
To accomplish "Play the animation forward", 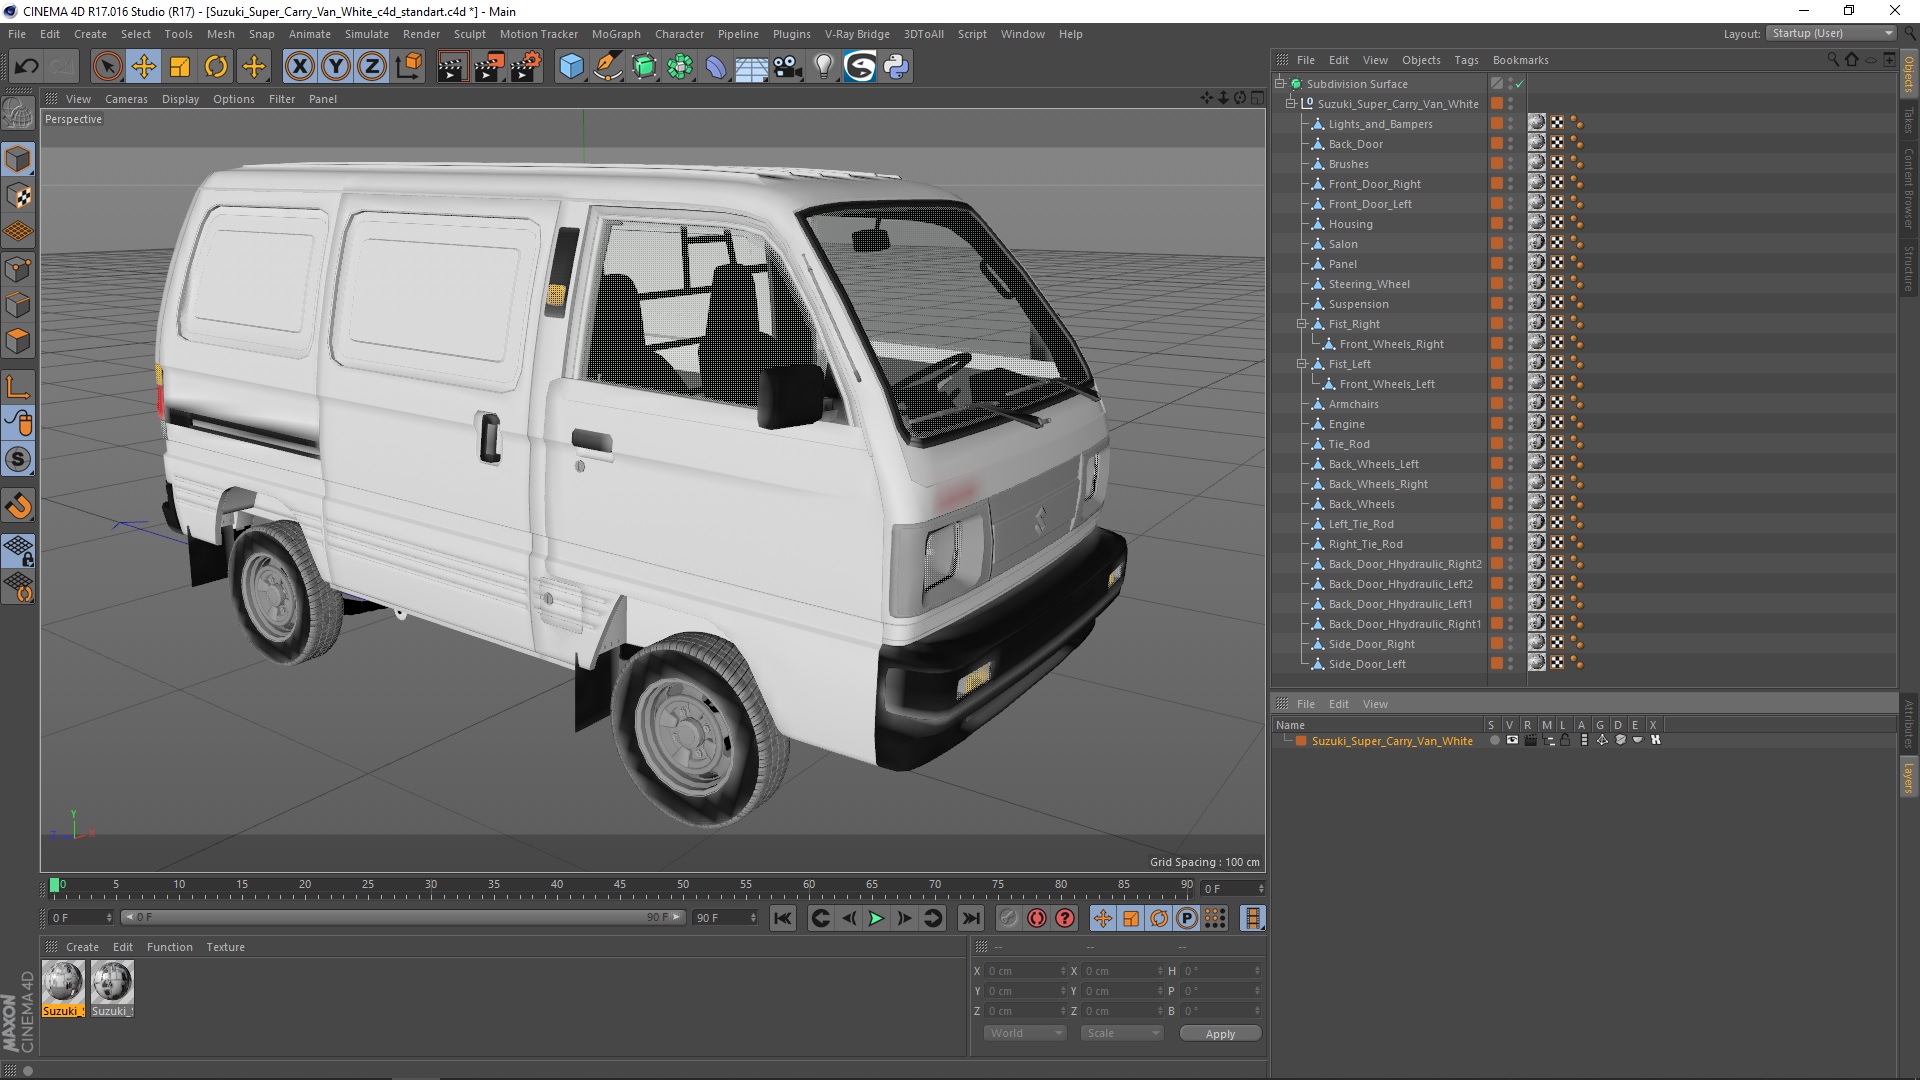I will (x=876, y=918).
